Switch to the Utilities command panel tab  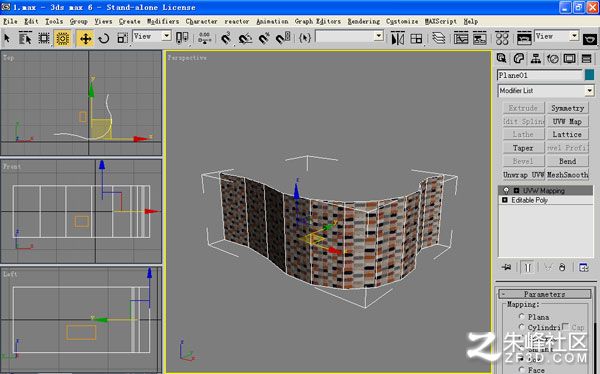[587, 58]
